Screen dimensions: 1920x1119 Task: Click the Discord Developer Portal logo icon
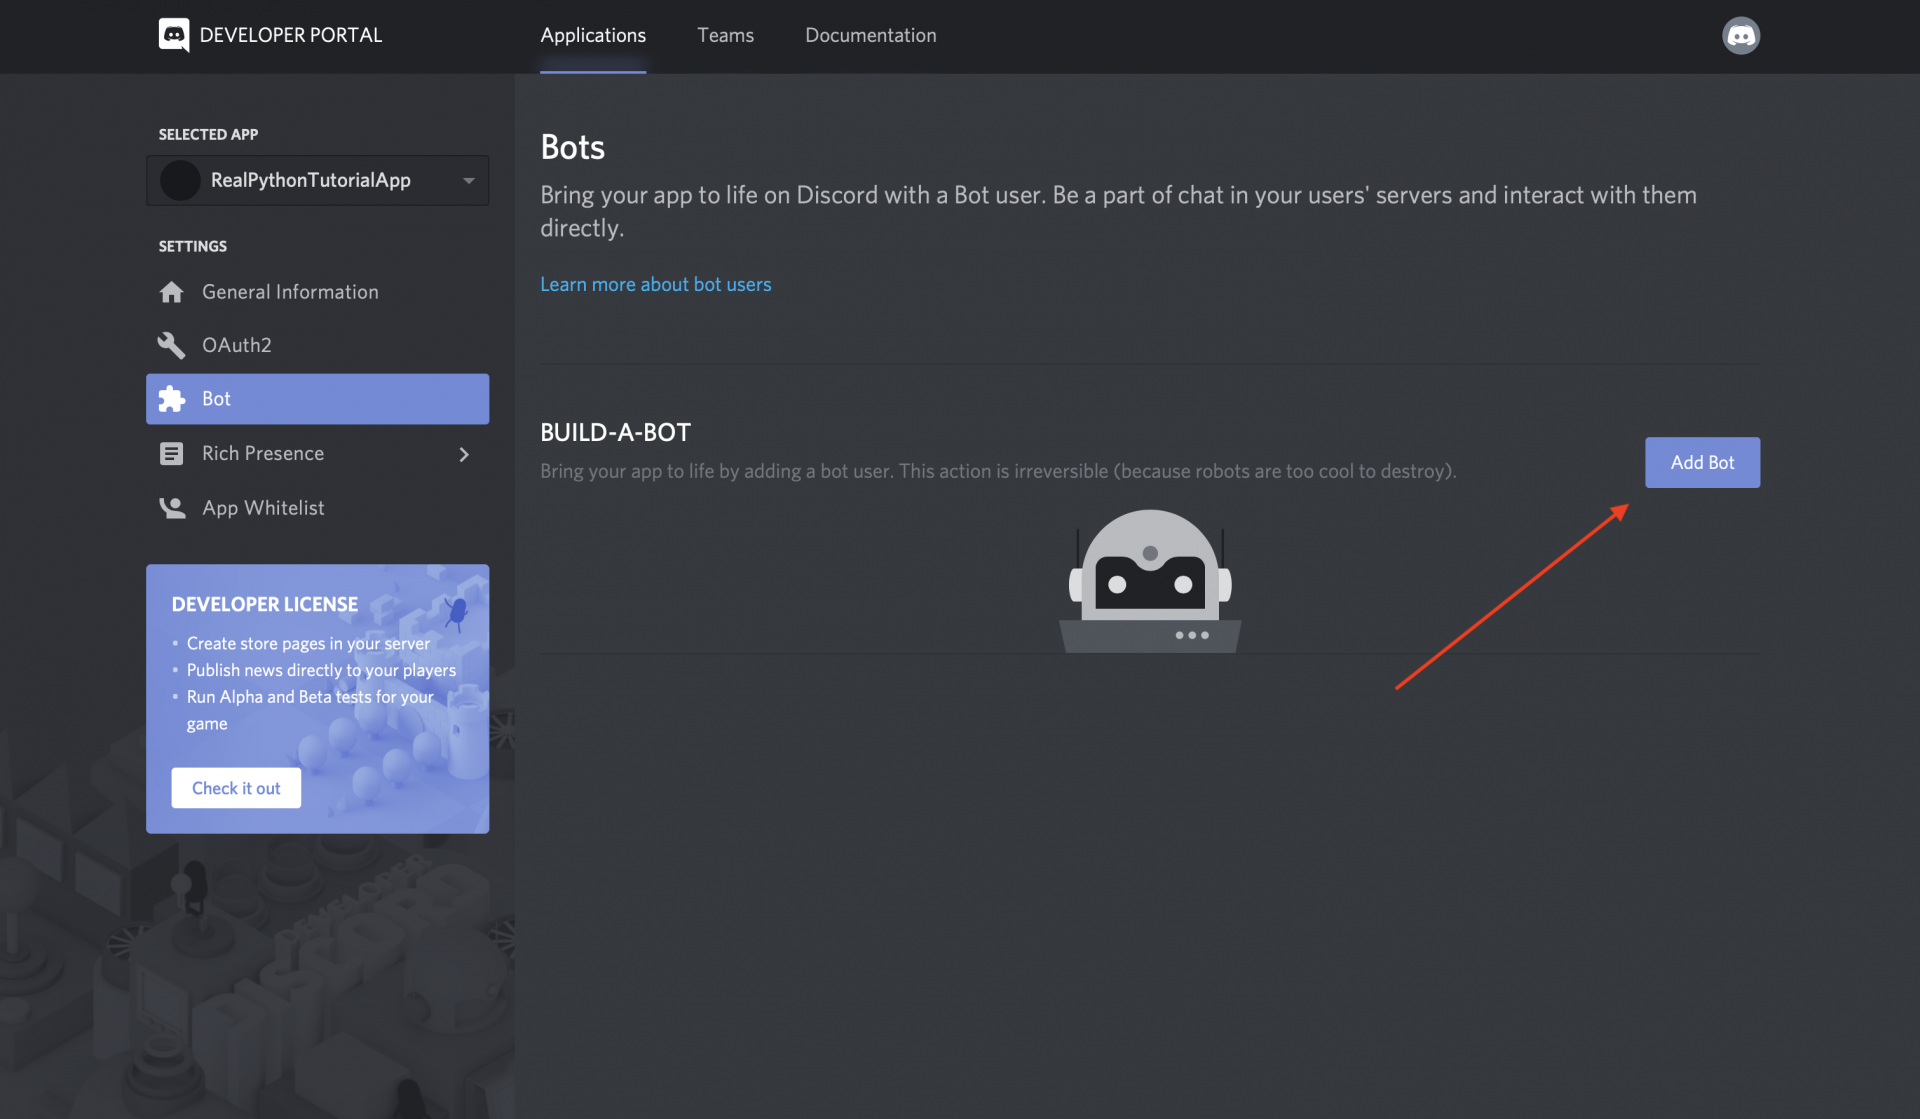pos(173,35)
